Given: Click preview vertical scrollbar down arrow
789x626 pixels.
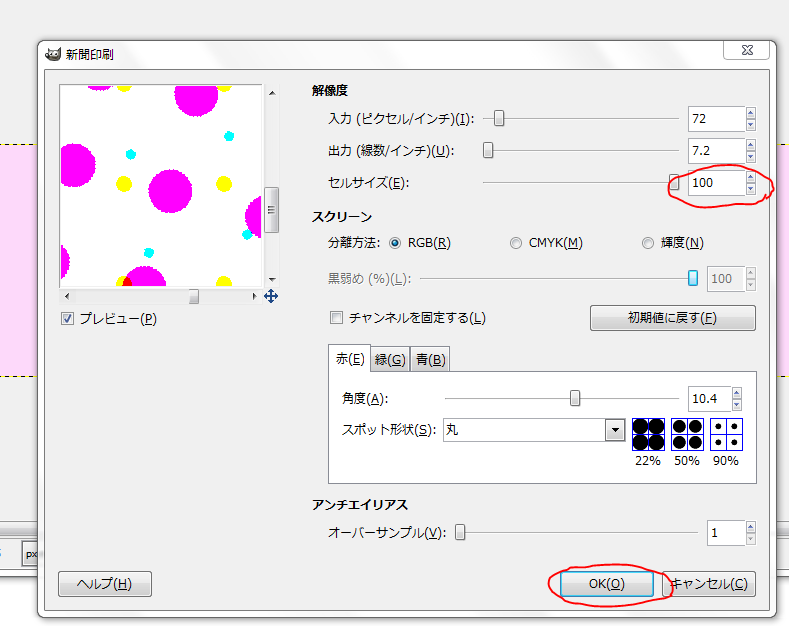Looking at the screenshot, I should [272, 279].
